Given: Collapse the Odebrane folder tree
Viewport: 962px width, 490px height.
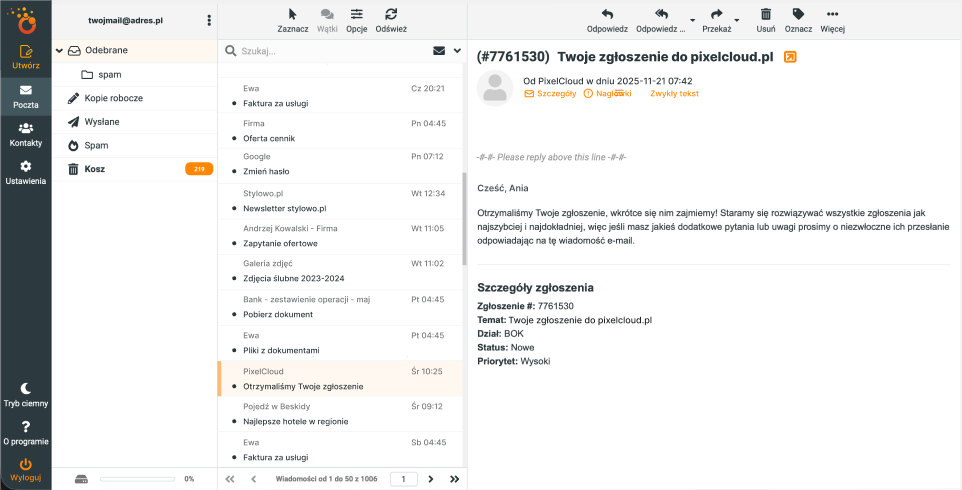Looking at the screenshot, I should [x=59, y=50].
